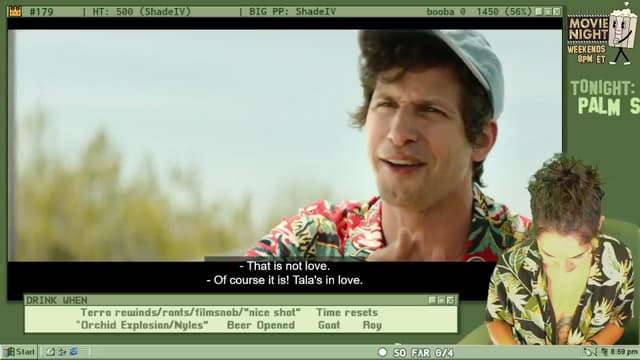Click the BIG PP: ShadeIV title text
The height and width of the screenshot is (360, 640).
click(293, 11)
